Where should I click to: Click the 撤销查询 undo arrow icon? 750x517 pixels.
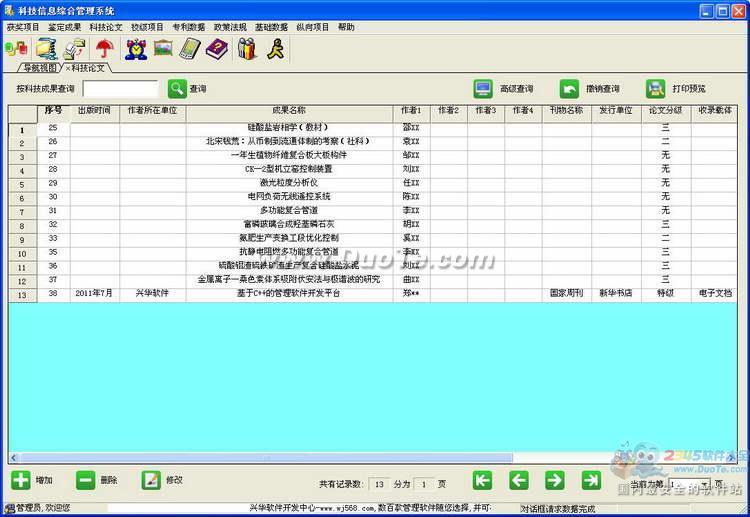tap(569, 88)
